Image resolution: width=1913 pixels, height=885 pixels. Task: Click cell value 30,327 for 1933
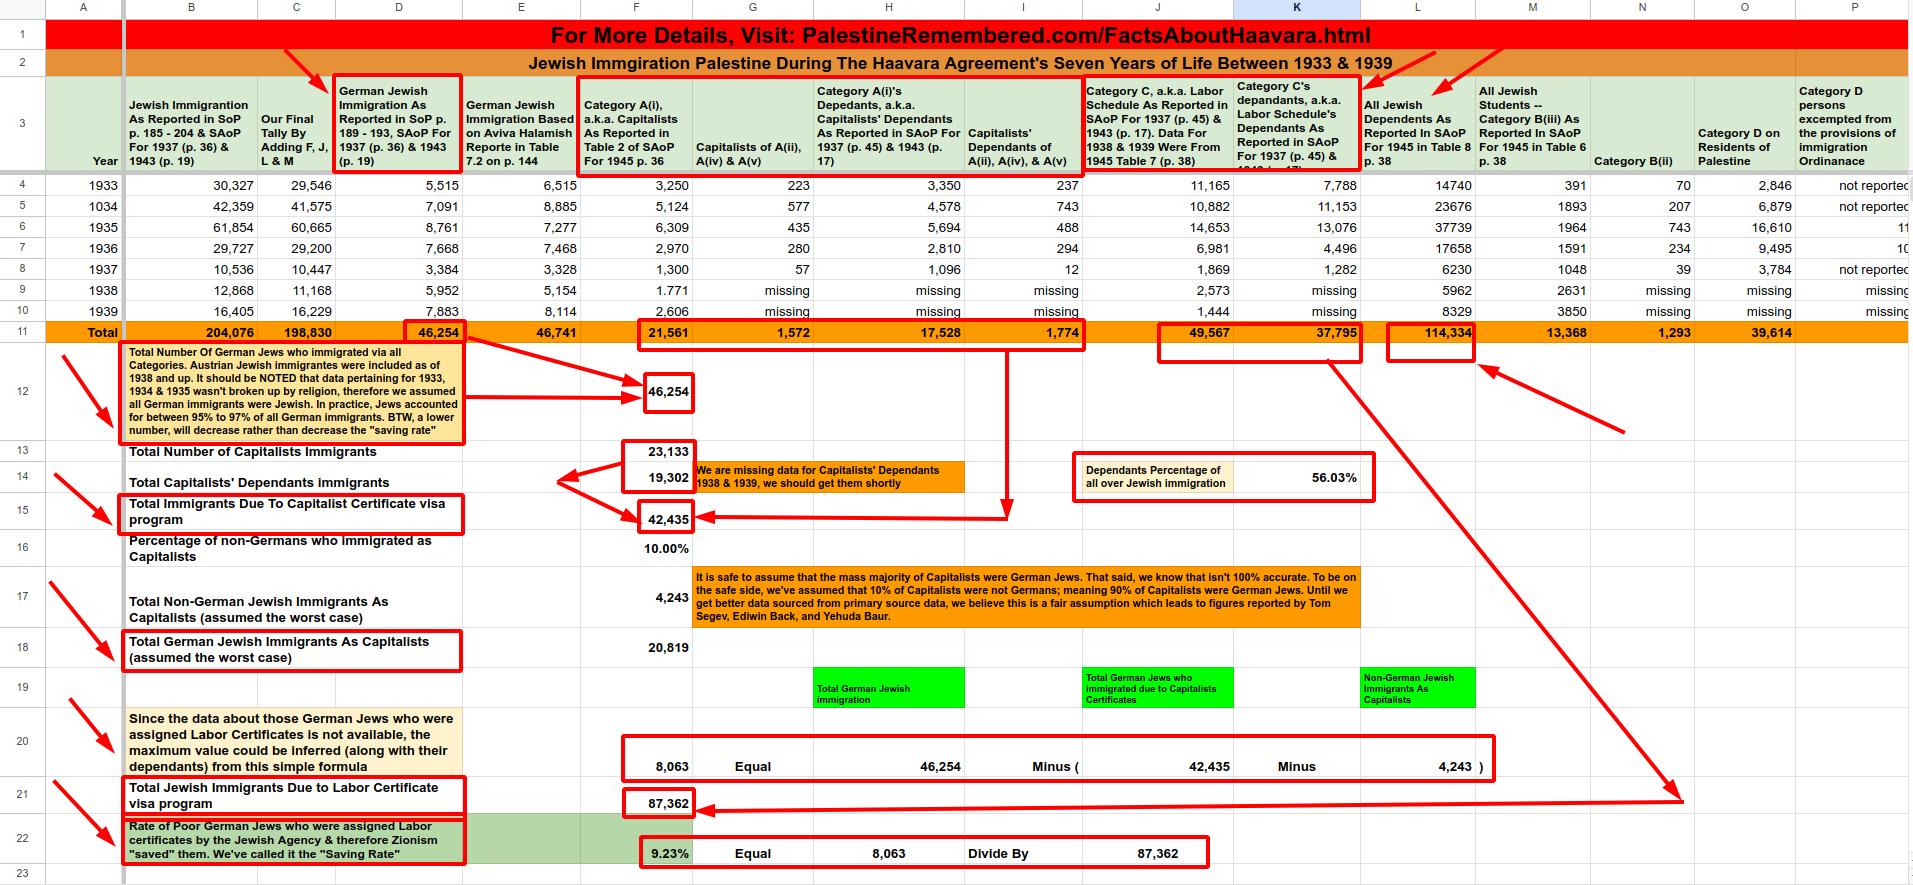191,185
